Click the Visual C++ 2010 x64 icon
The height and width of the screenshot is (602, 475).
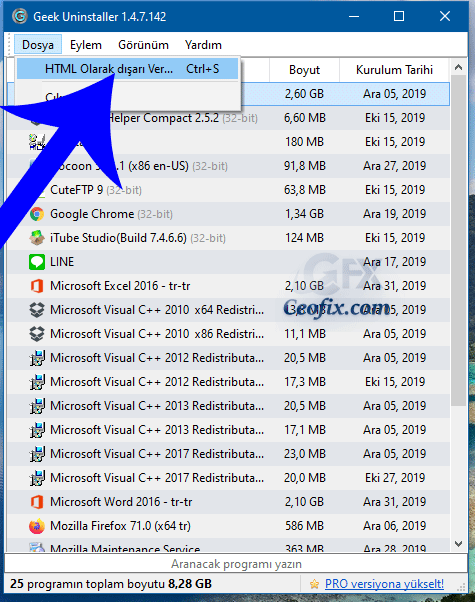(37, 310)
